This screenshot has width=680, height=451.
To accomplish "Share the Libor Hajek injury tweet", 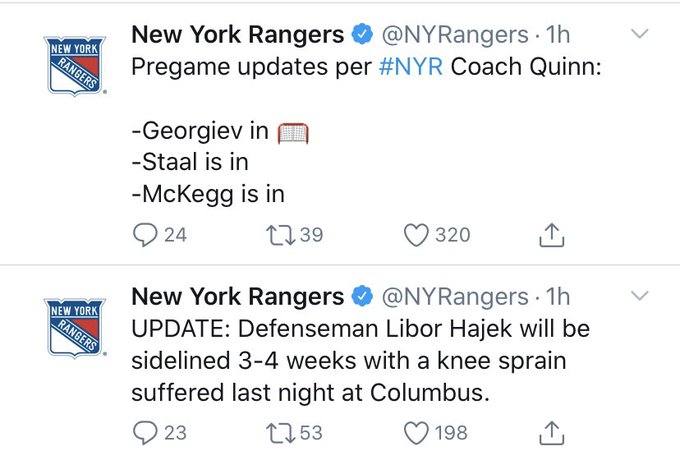I will [x=552, y=432].
